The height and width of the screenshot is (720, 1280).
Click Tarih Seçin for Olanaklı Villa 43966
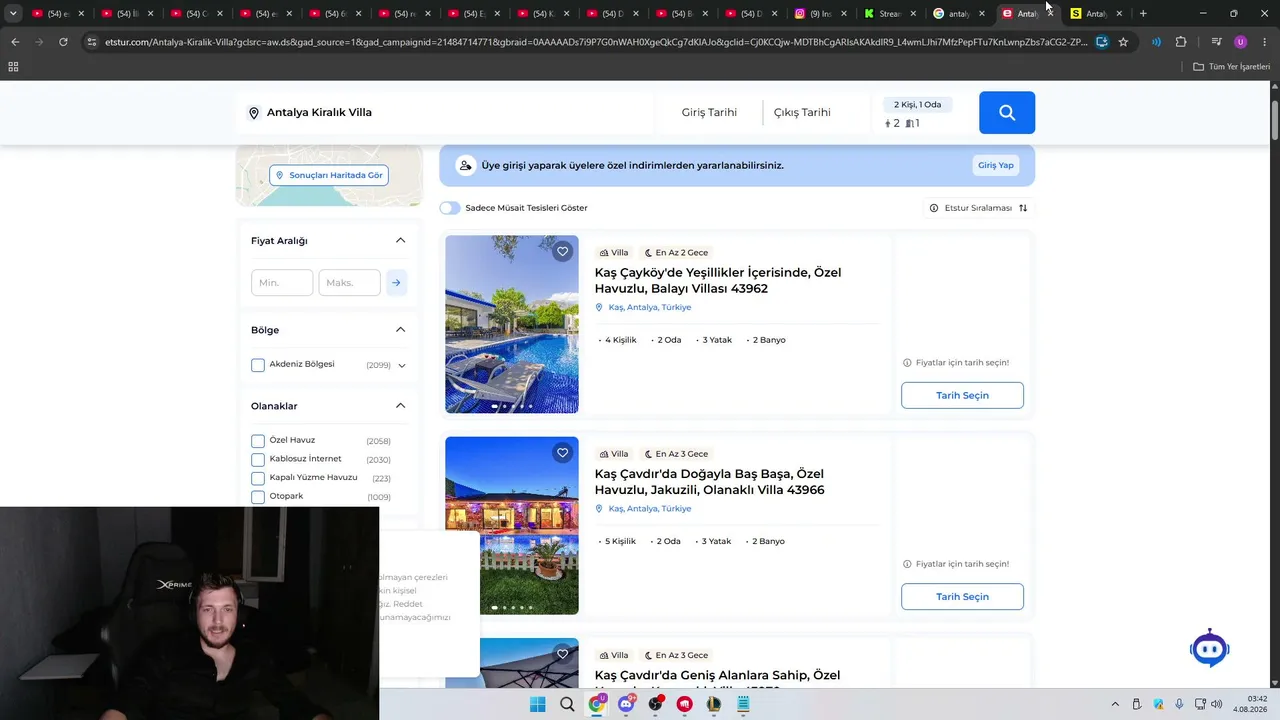click(x=962, y=596)
